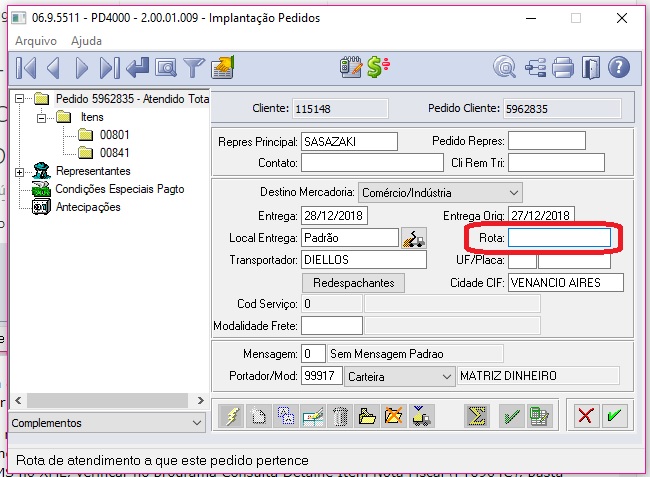
Task: Click the Redespachantes button
Action: [x=354, y=283]
